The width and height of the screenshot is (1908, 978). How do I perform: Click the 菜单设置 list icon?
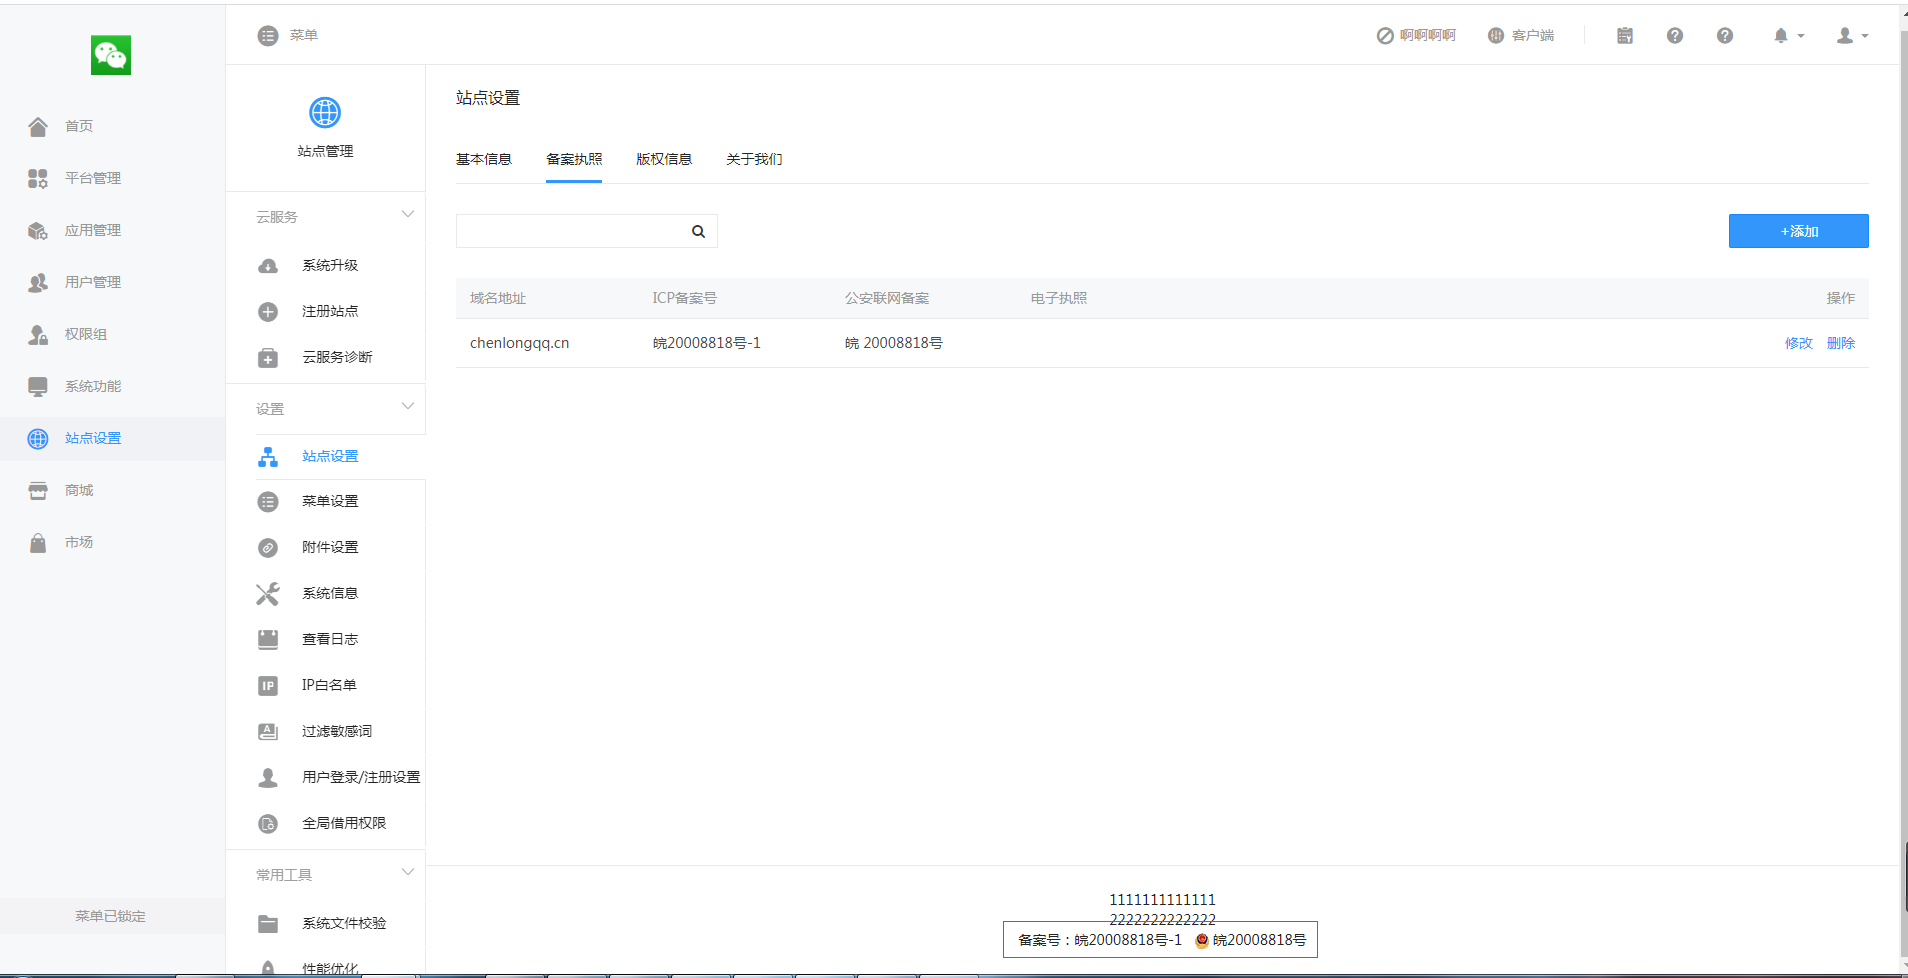268,502
